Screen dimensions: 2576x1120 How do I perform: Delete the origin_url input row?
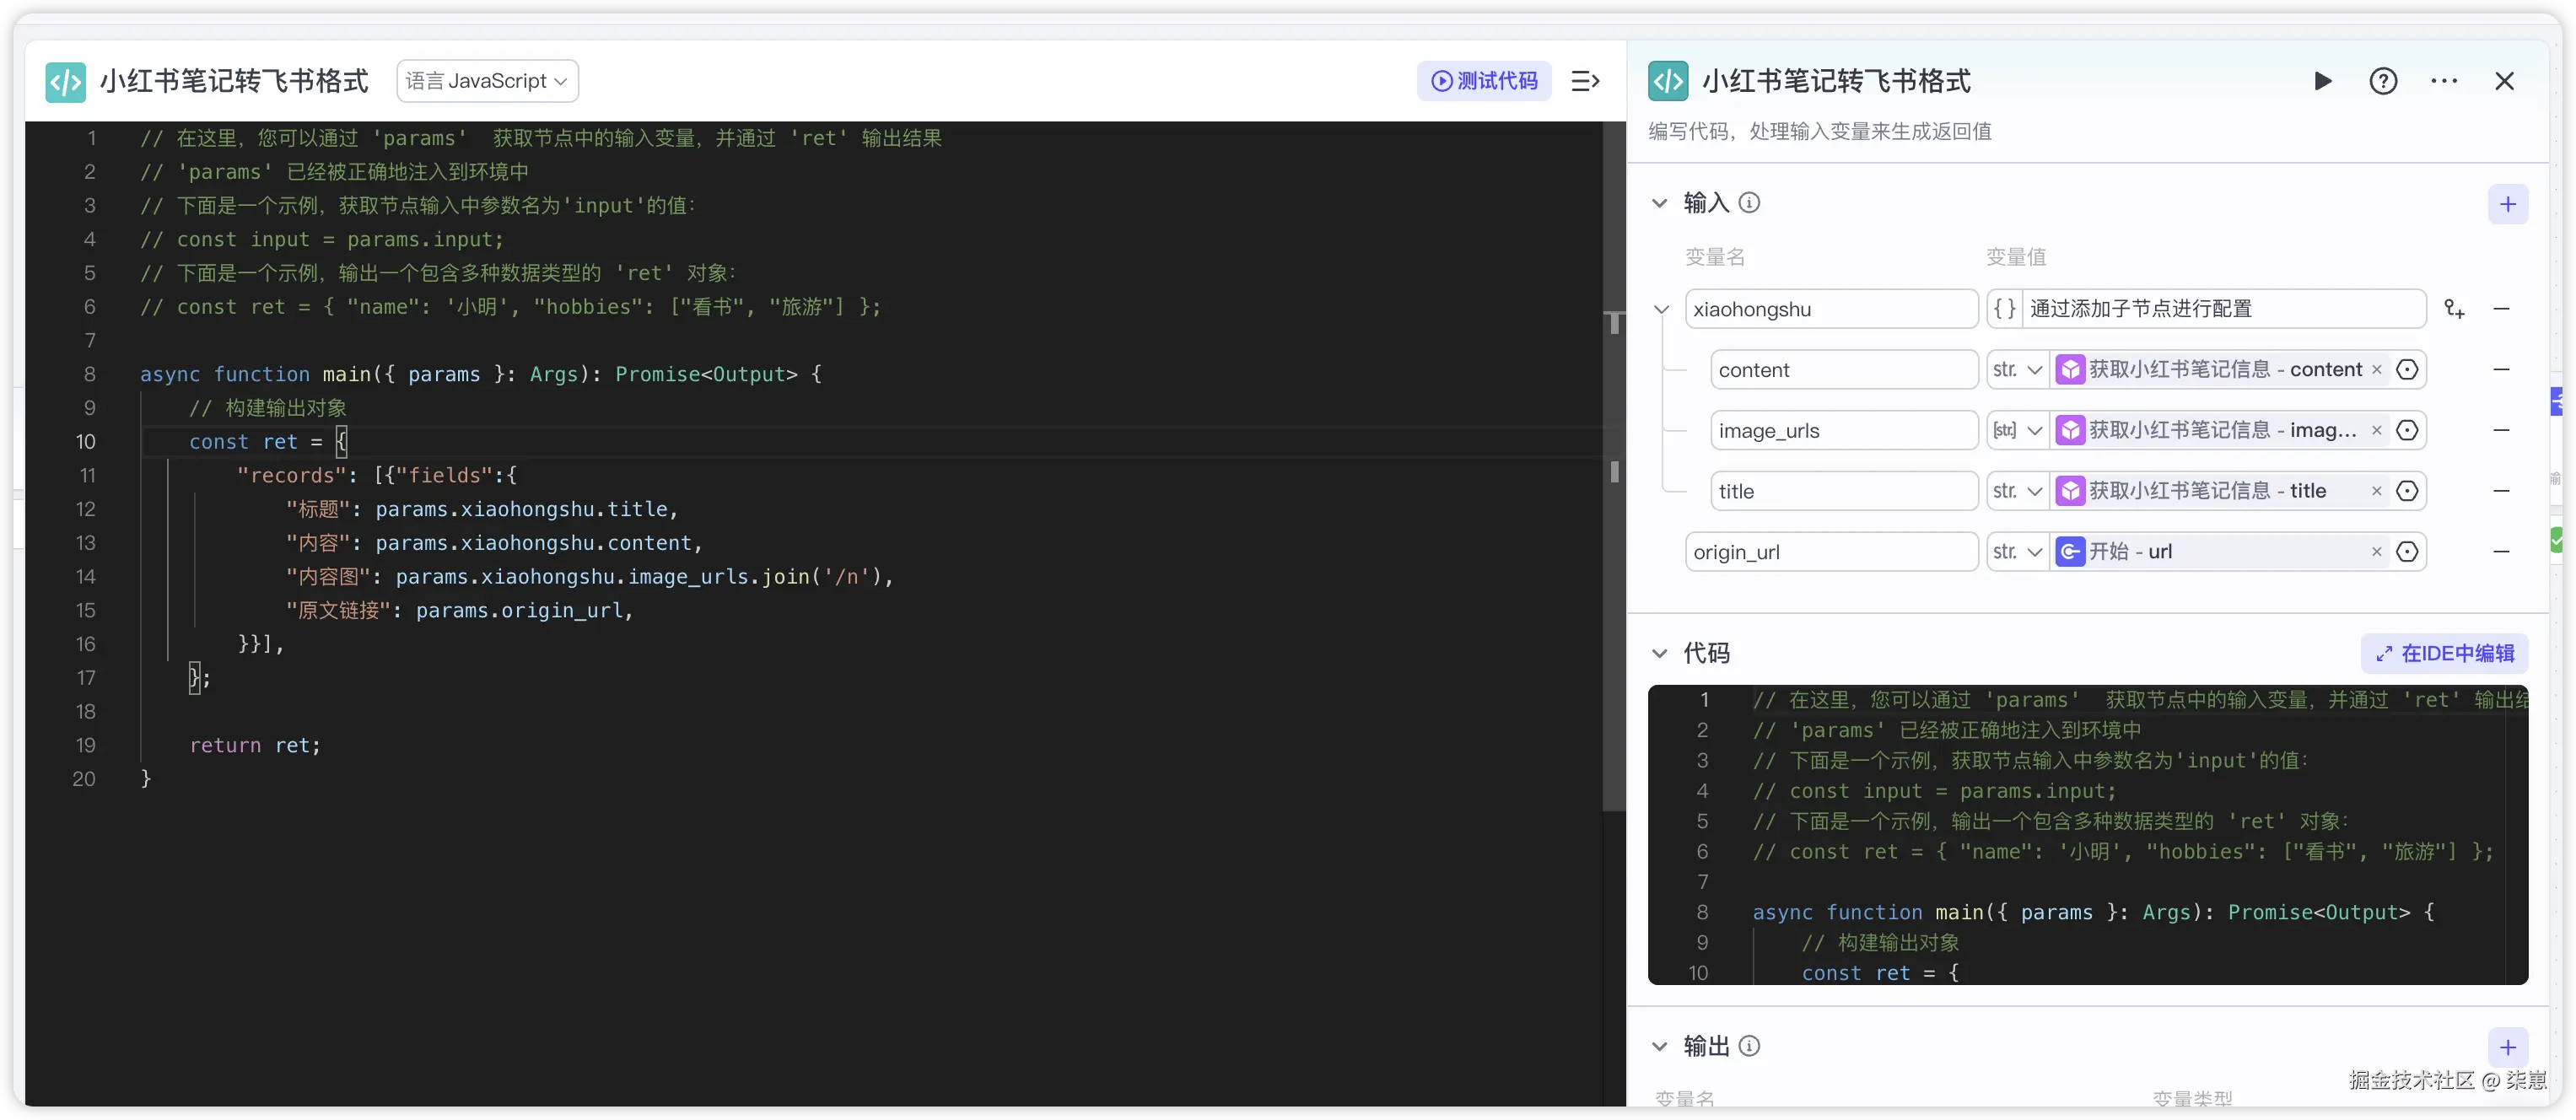[2501, 552]
